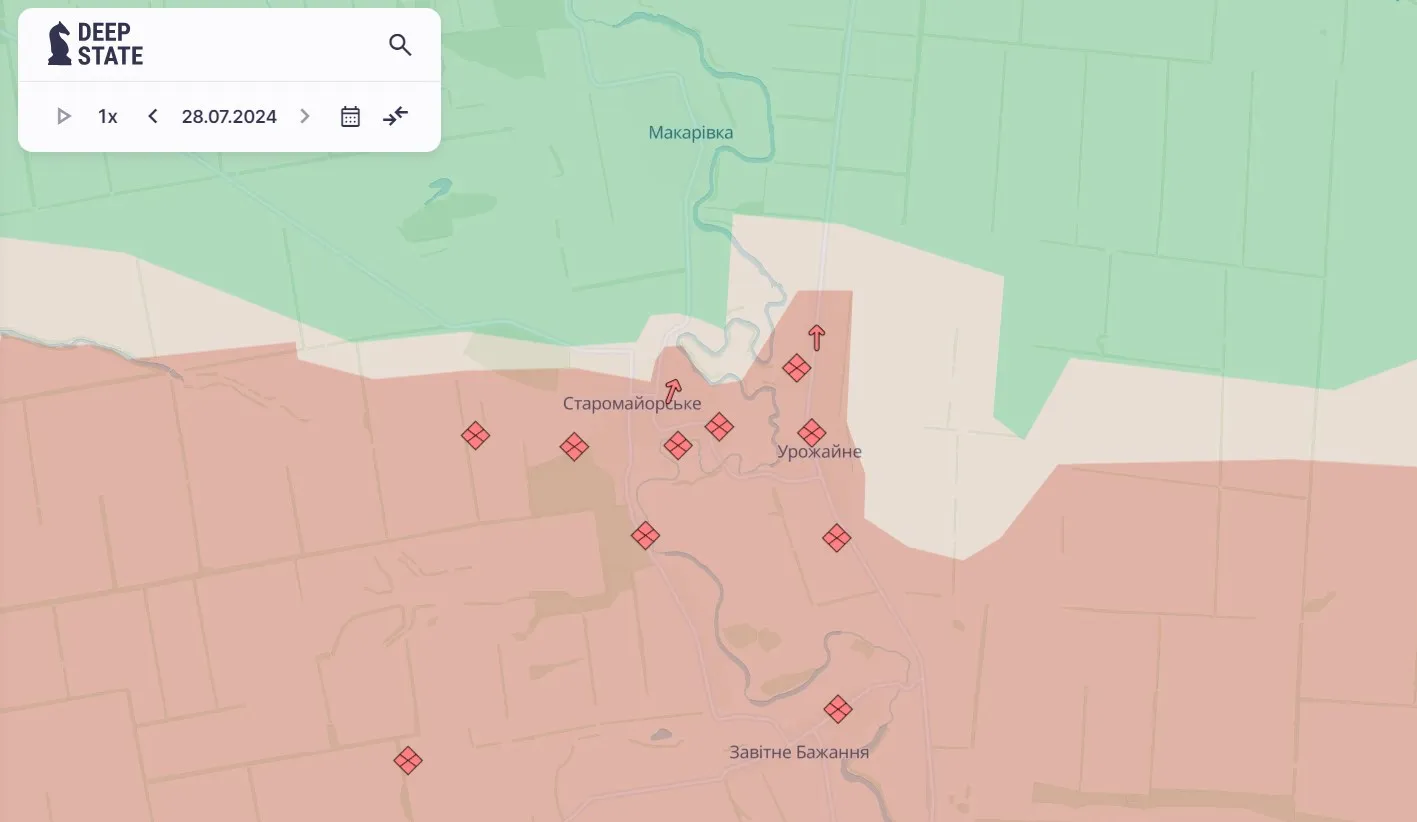Click unit marker just above Завітне Бажання
The height and width of the screenshot is (822, 1417).
[x=838, y=710]
